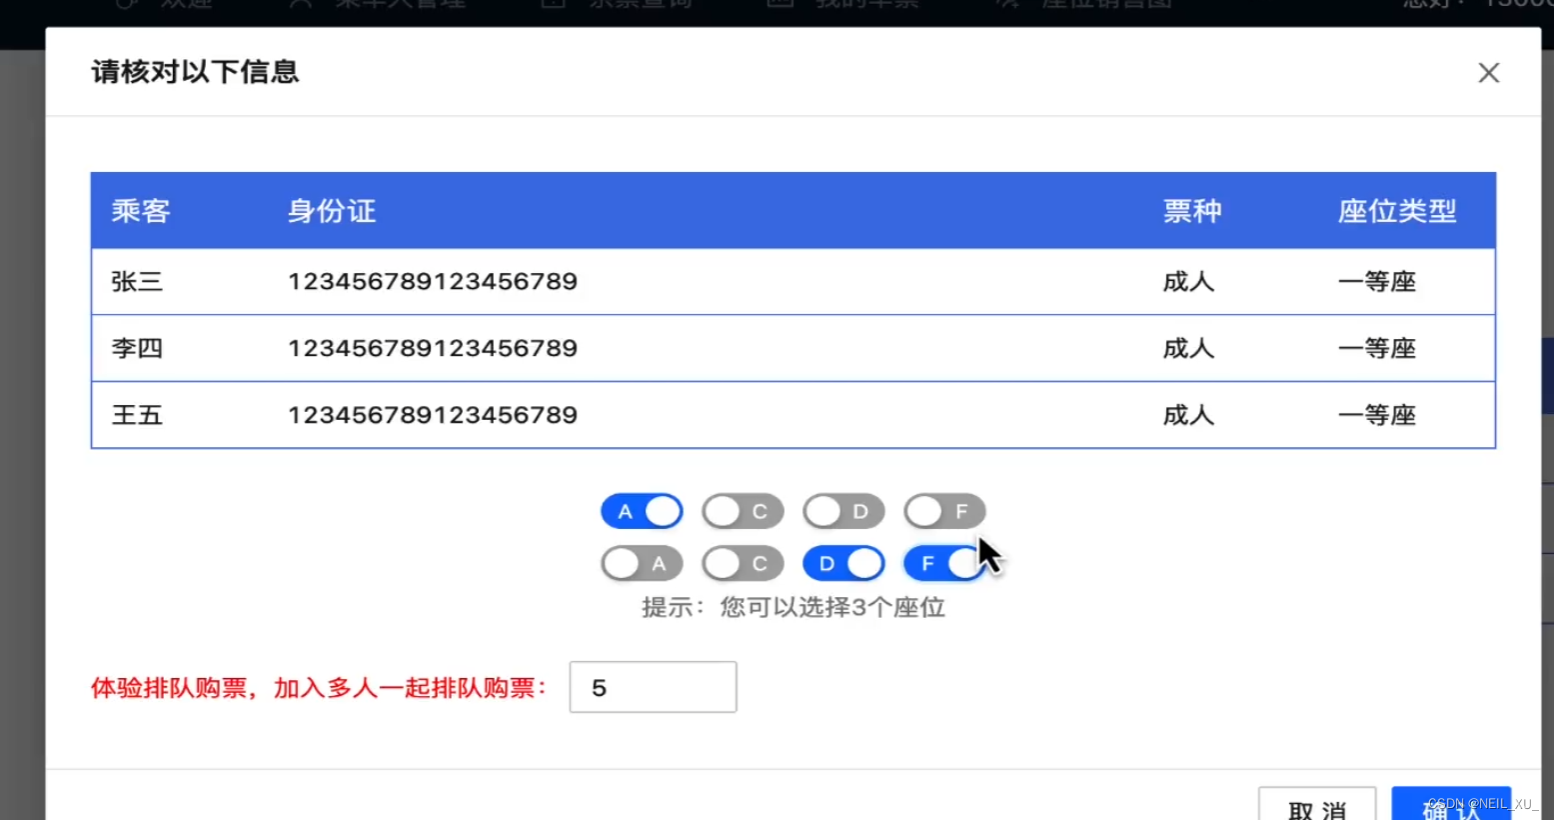Click the ID number in 张三's row

pos(433,282)
